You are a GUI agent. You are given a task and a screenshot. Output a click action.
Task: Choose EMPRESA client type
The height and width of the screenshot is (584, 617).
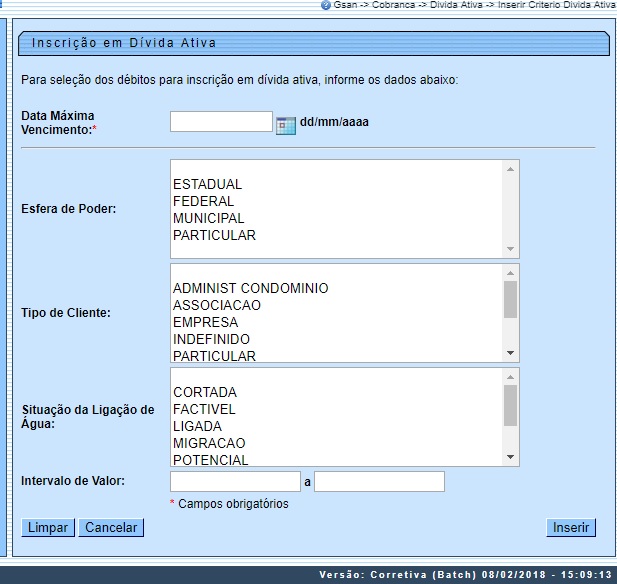tap(336, 322)
